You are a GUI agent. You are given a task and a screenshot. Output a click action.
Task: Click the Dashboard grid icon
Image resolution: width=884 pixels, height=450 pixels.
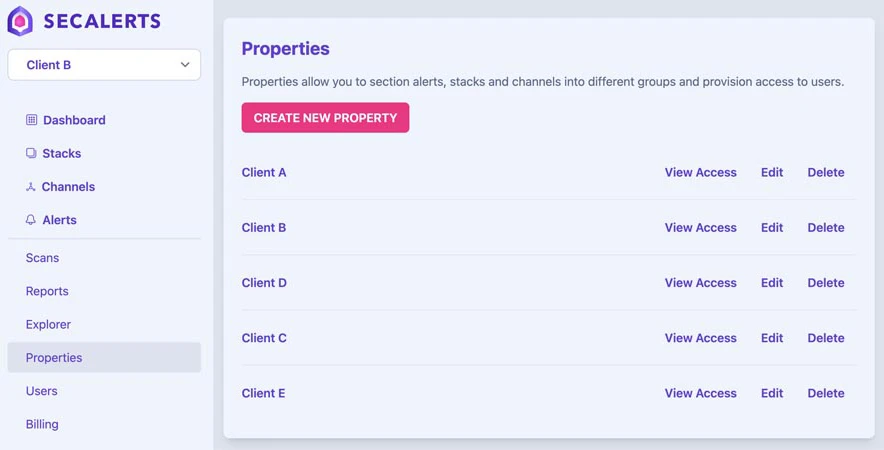coord(31,120)
